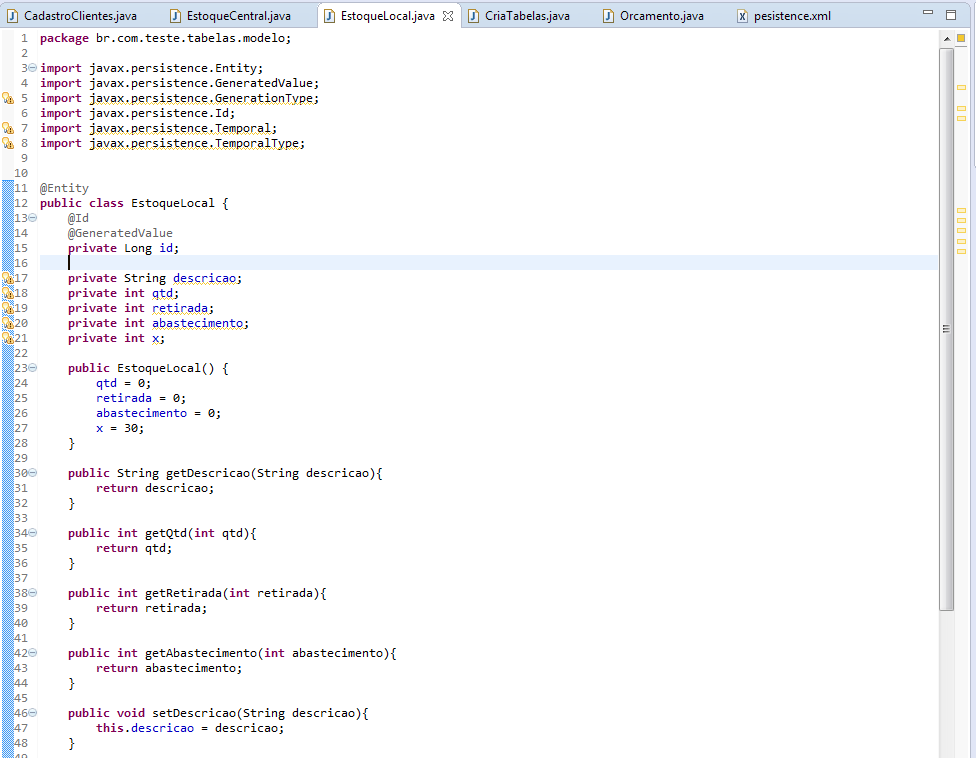Click the warning marker on line 8
The image size is (976, 758).
tap(7, 143)
